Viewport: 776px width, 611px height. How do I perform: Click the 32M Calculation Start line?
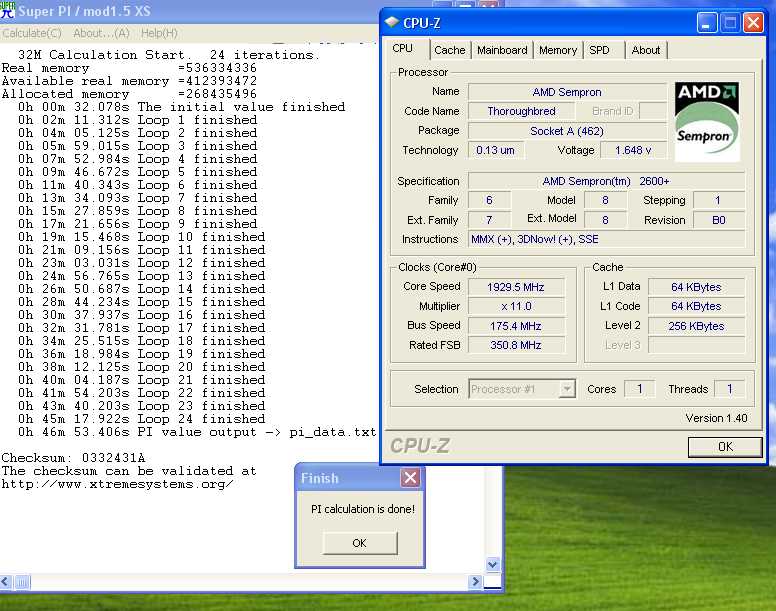(169, 55)
